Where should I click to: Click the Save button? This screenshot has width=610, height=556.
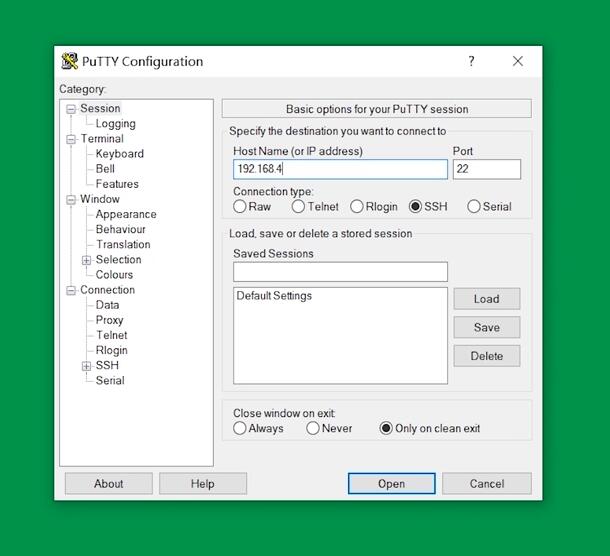pos(487,327)
